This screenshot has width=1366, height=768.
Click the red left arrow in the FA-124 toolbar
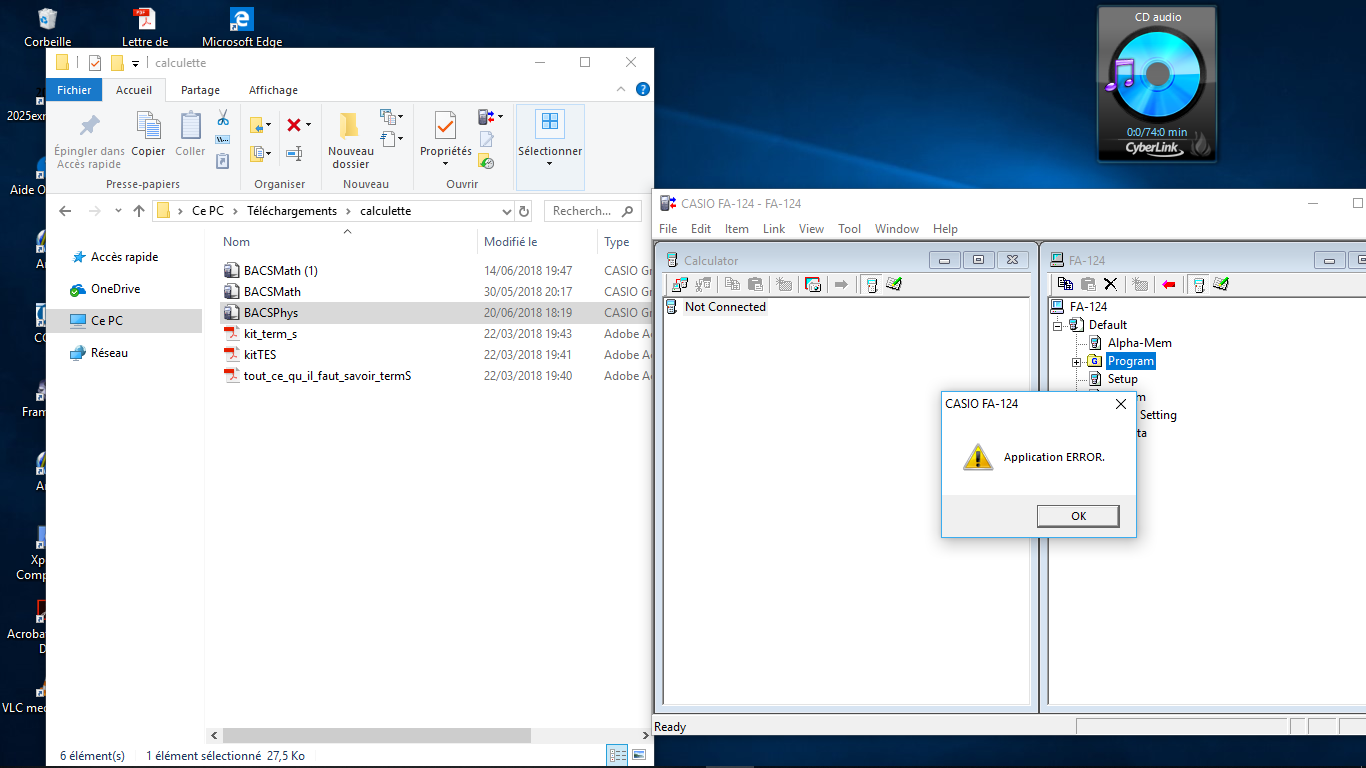click(x=1168, y=285)
